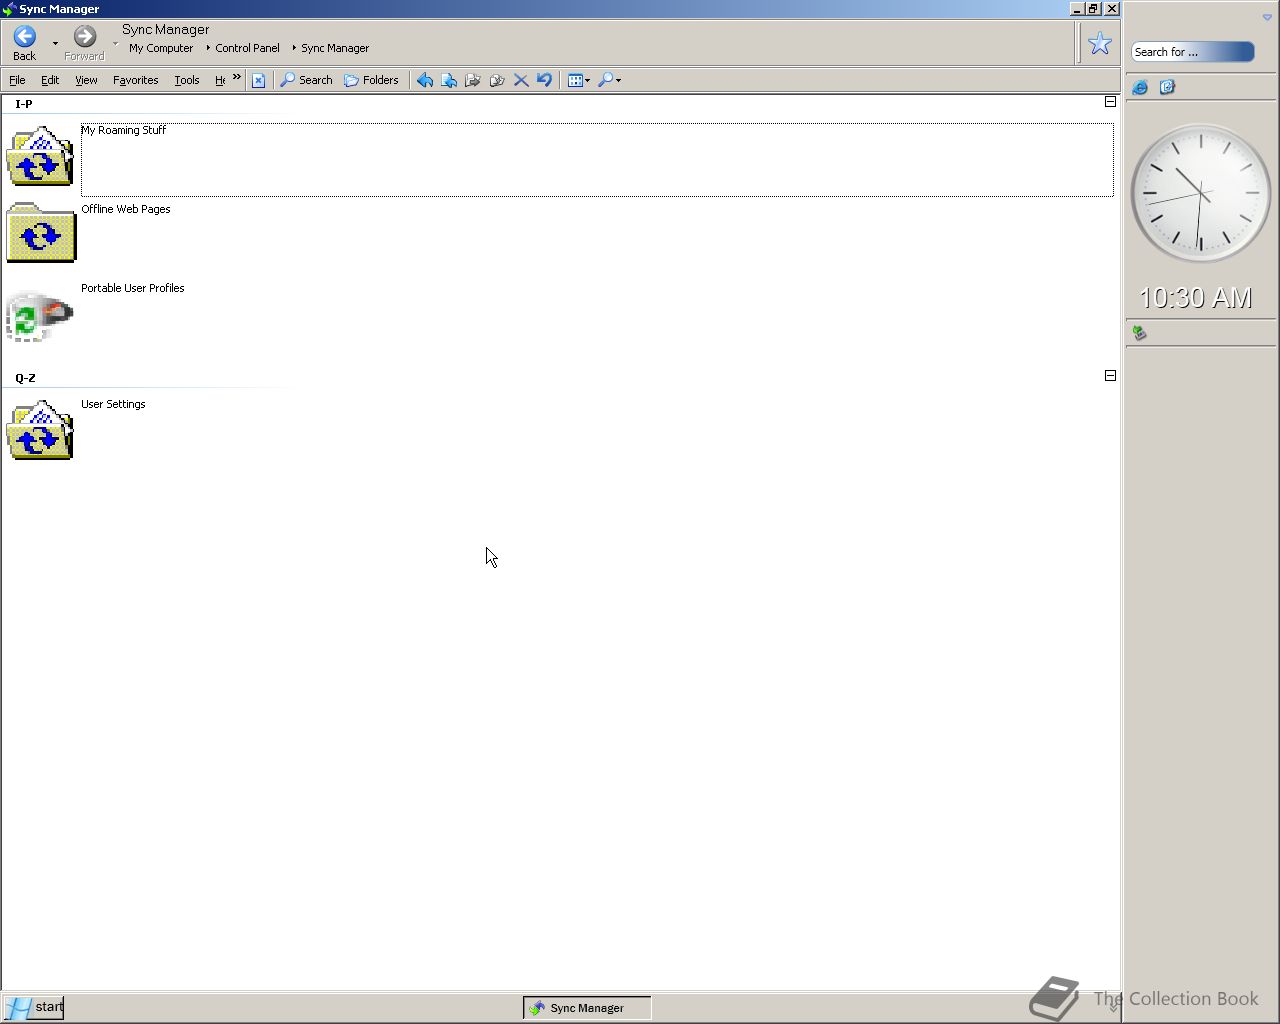Select the Offline Web Pages folder icon
This screenshot has height=1024, width=1280.
click(x=40, y=234)
